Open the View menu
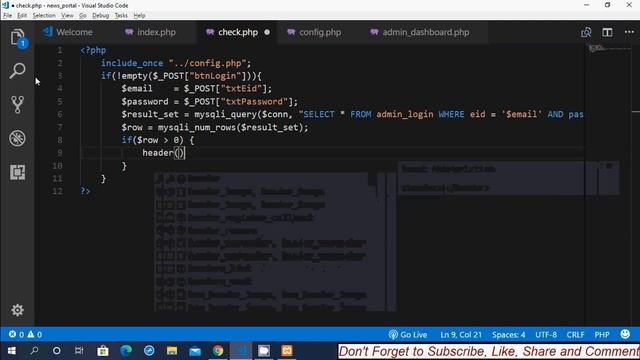The height and width of the screenshot is (360, 640). pos(67,16)
